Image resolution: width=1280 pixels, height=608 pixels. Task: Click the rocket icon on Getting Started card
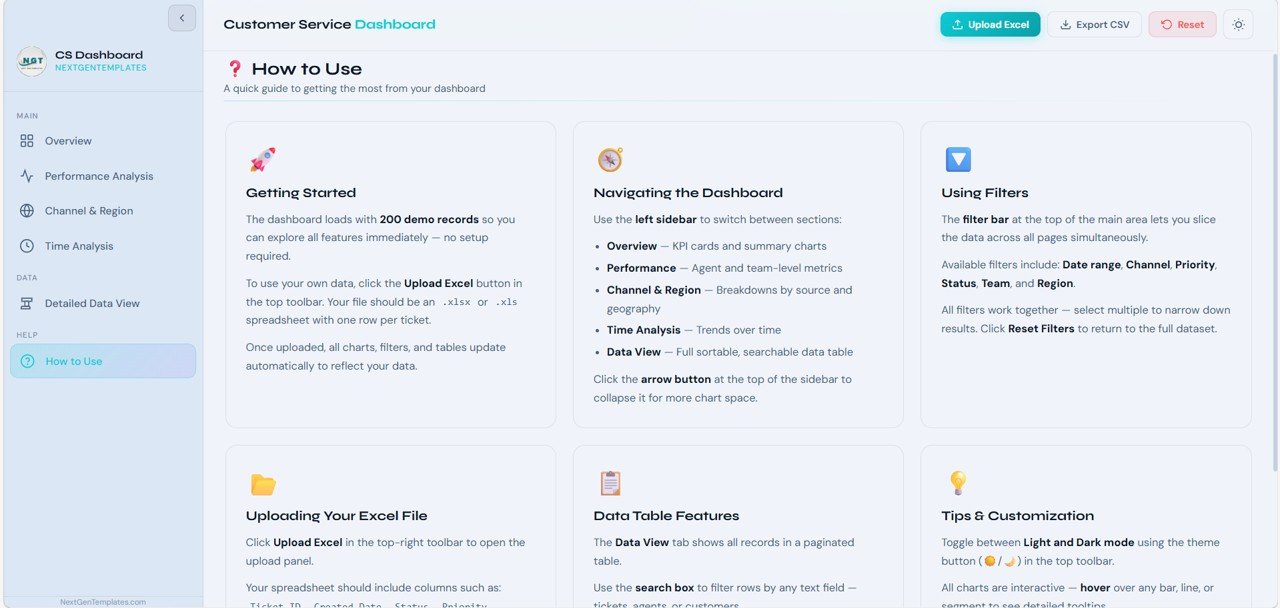pos(262,158)
